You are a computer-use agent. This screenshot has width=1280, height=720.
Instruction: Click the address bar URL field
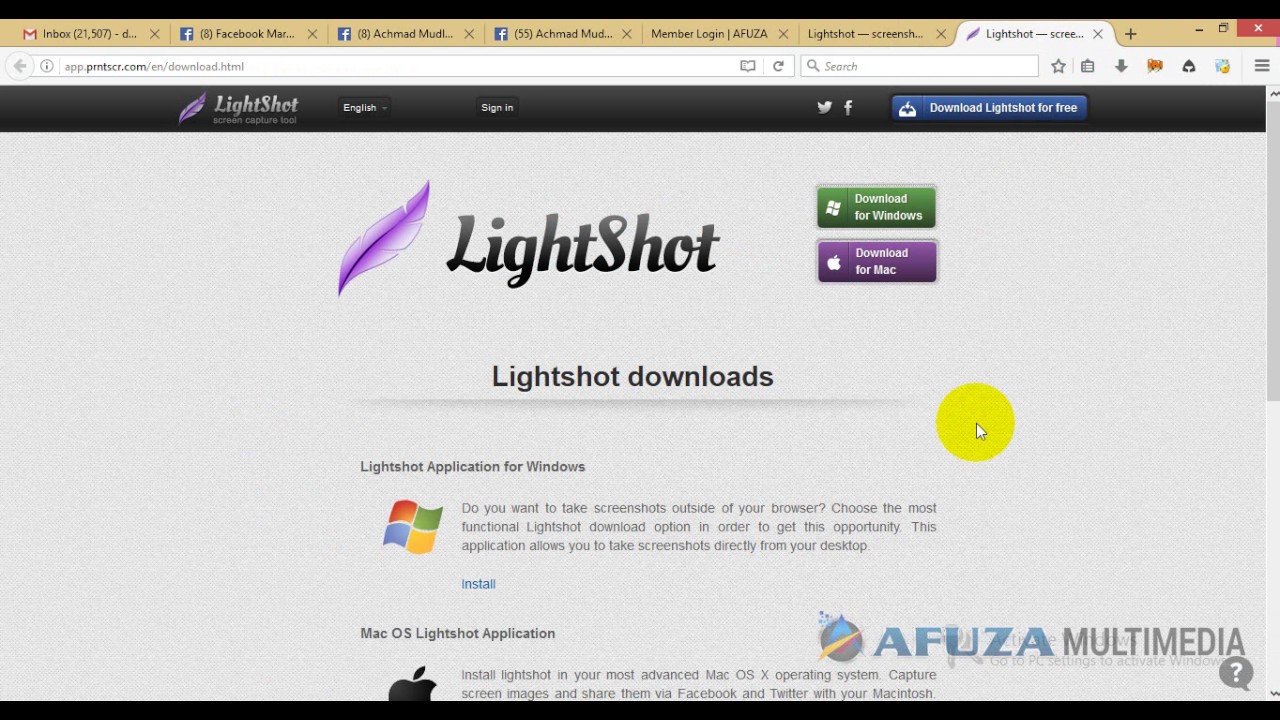395,66
